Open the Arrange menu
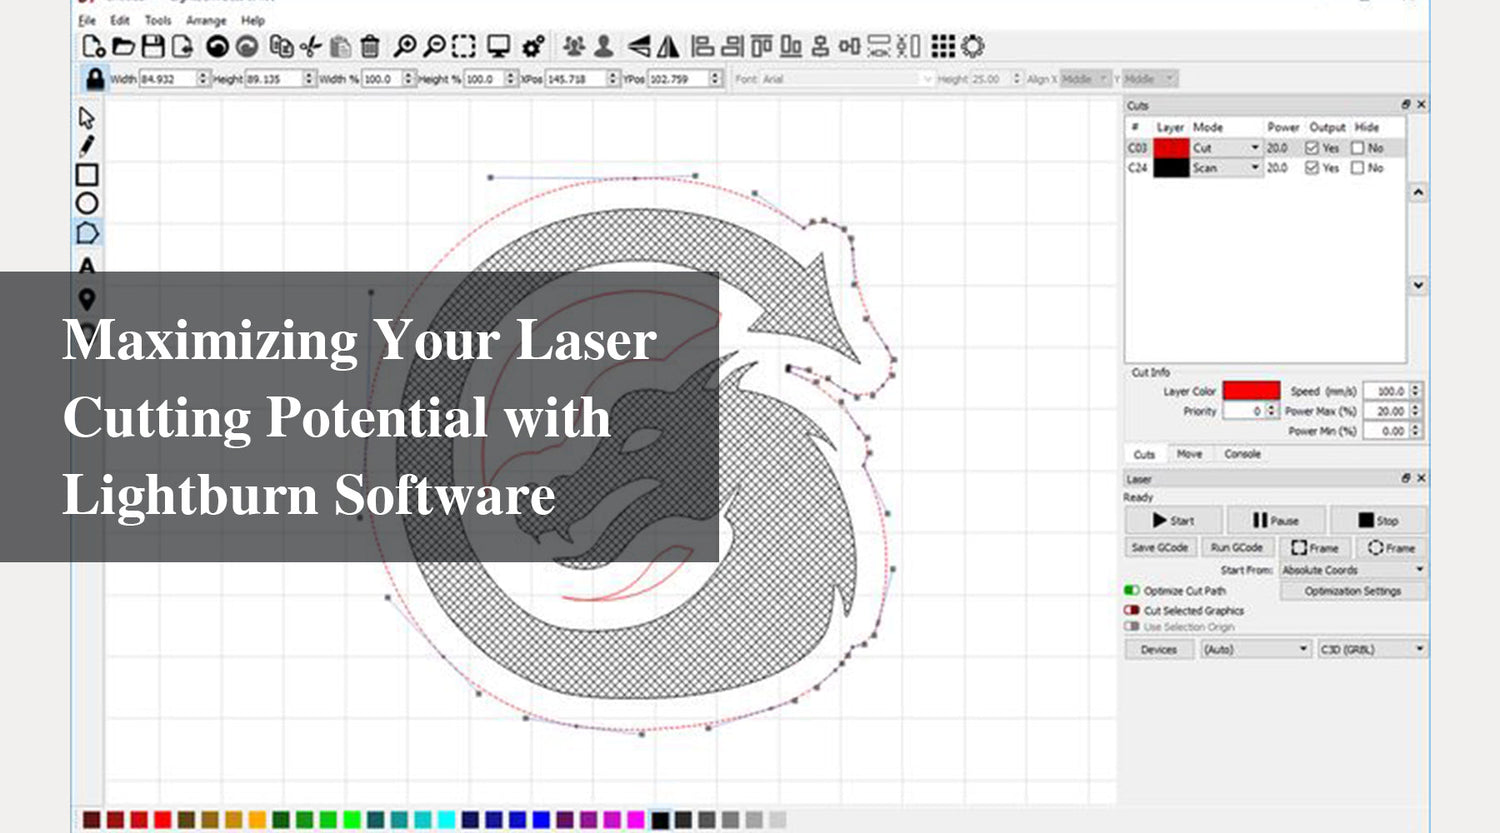This screenshot has width=1500, height=833. 207,21
